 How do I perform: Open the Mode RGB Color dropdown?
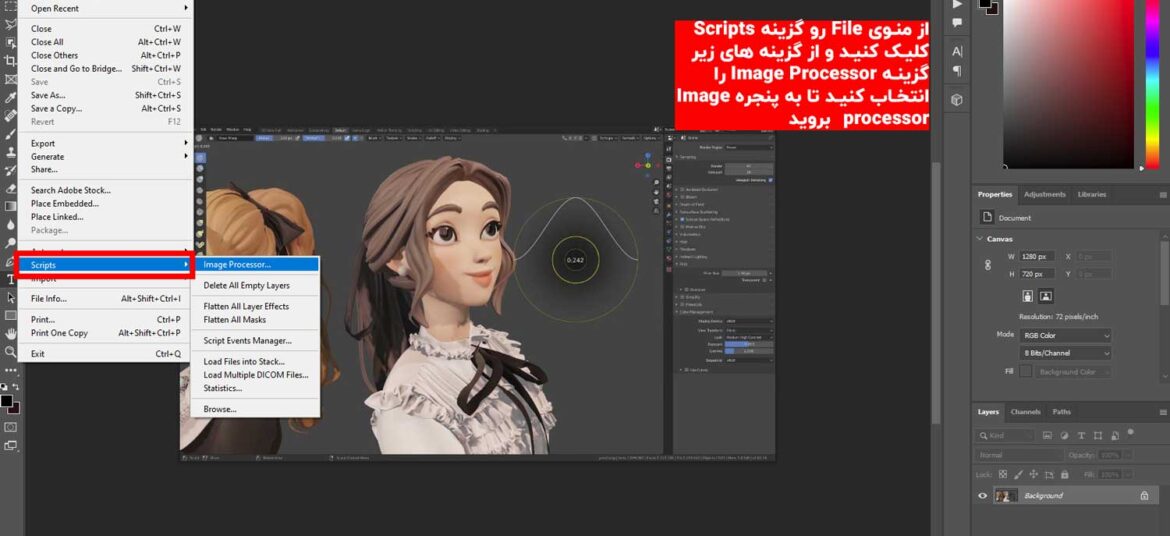pyautogui.click(x=1066, y=335)
